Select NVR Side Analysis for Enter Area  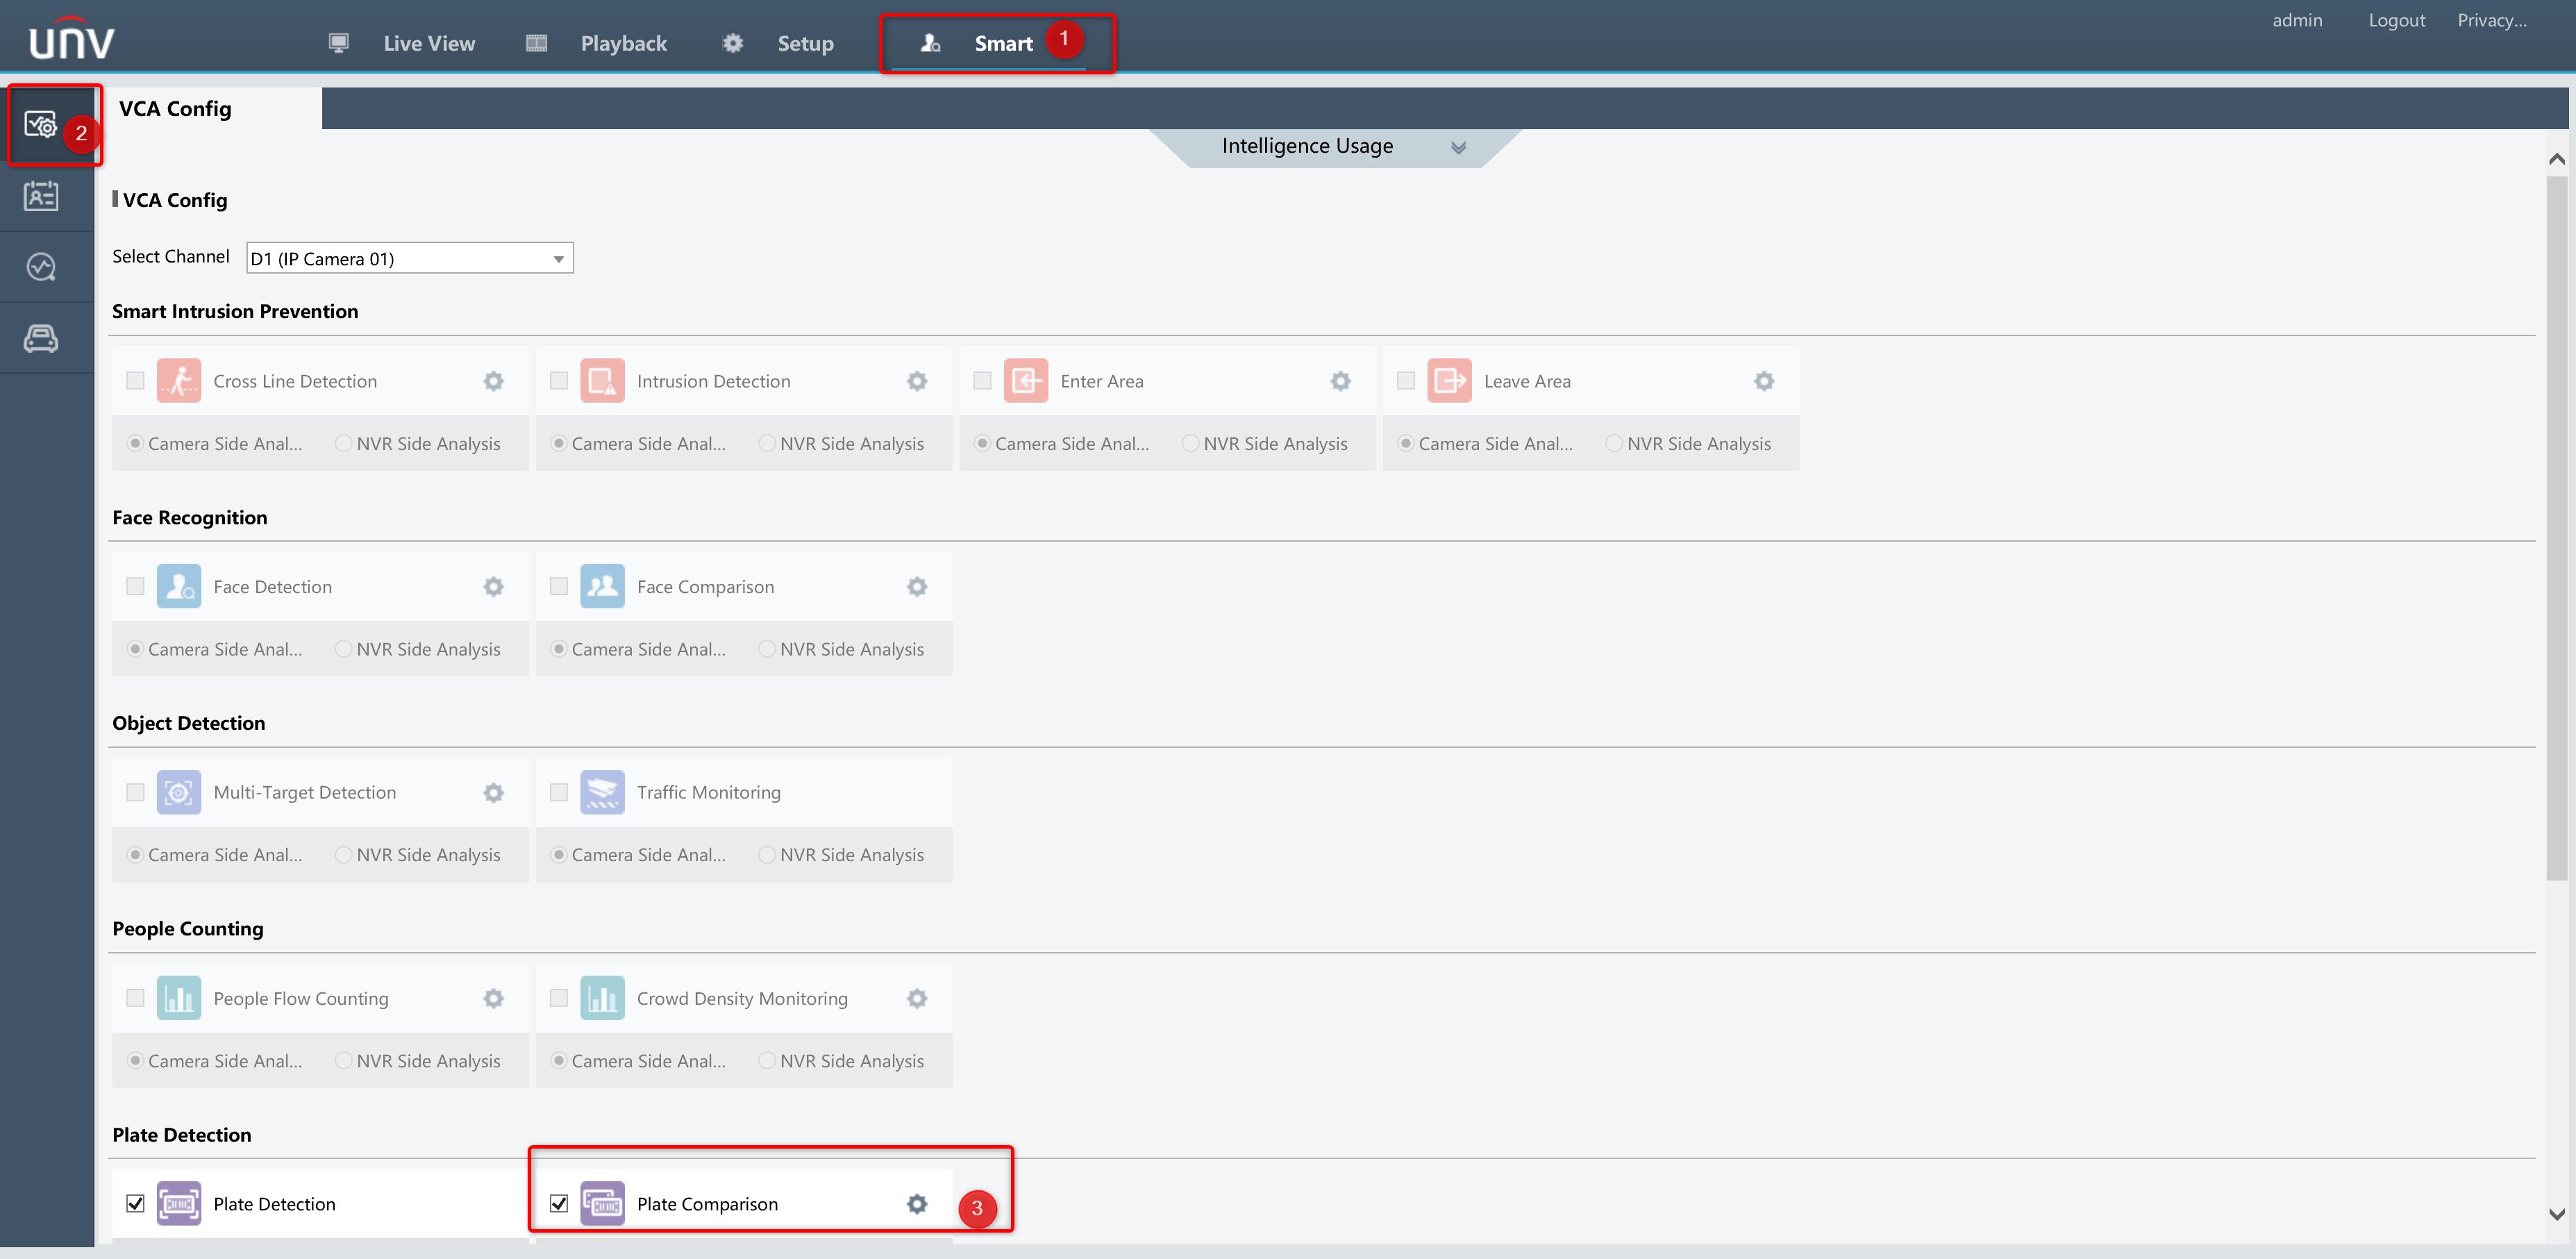tap(1190, 443)
